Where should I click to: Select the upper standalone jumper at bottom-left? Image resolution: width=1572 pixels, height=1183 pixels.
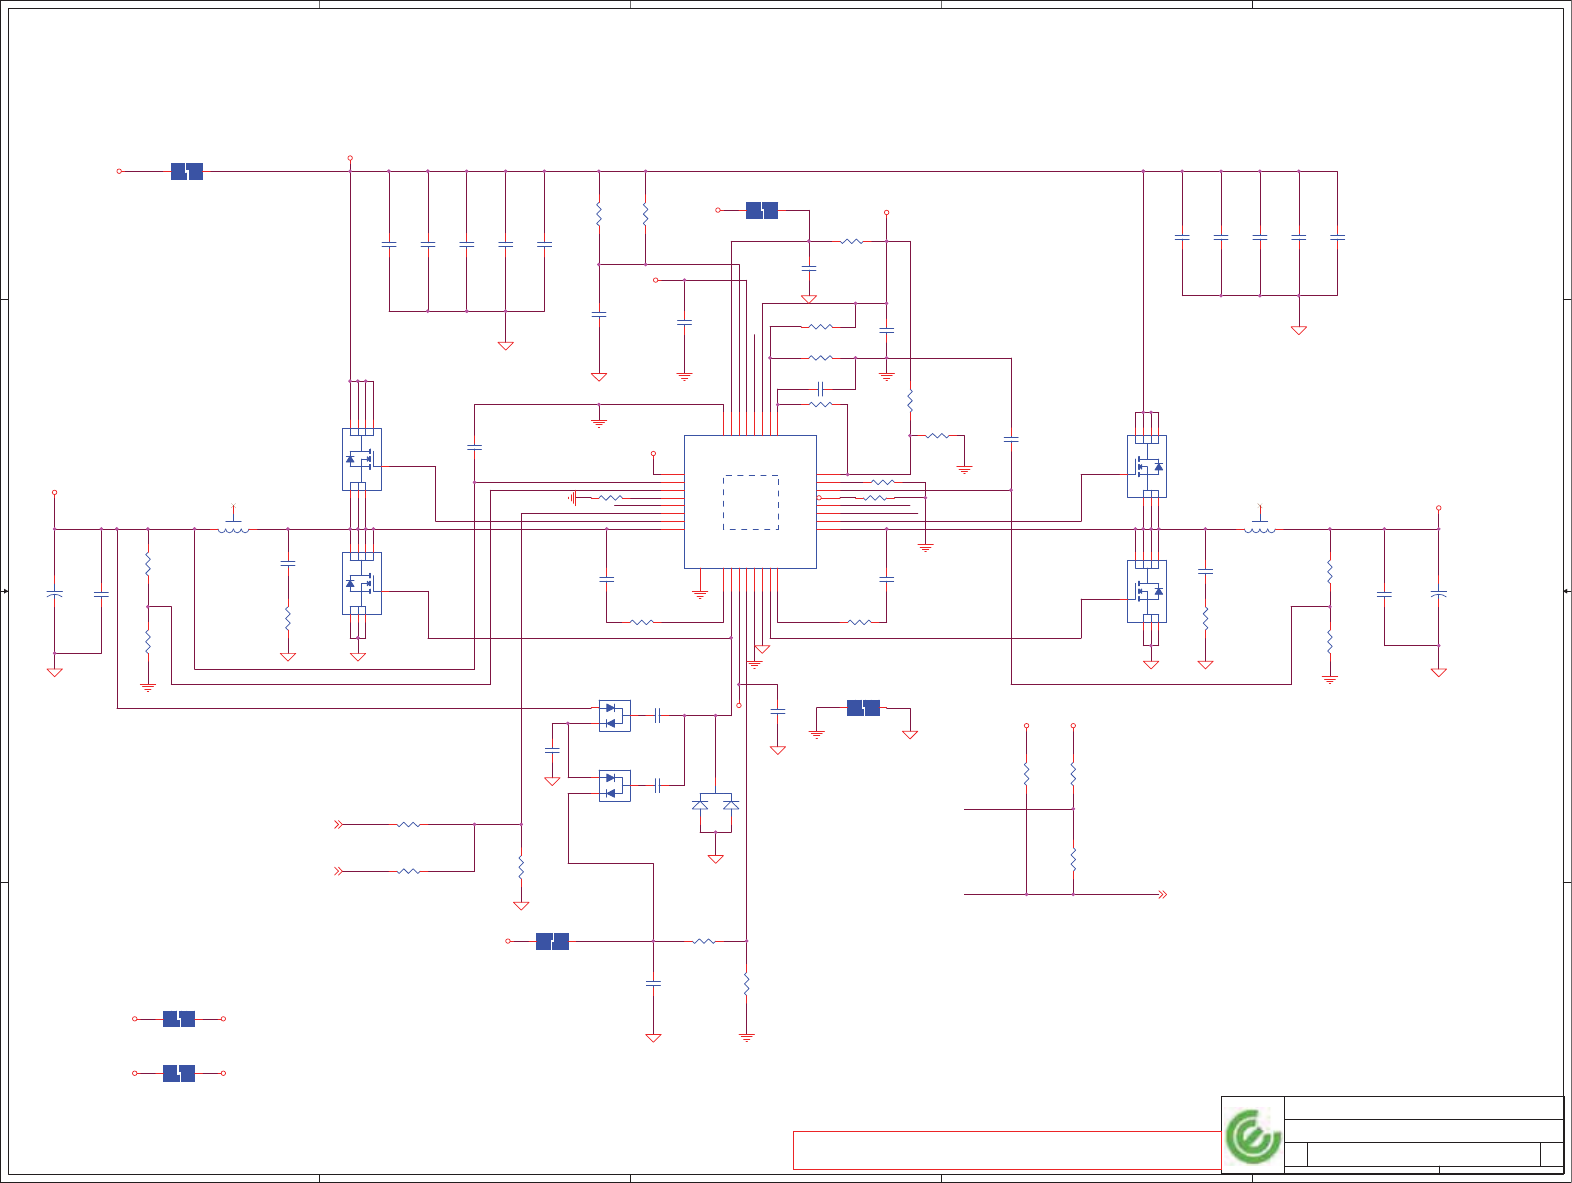179,1019
